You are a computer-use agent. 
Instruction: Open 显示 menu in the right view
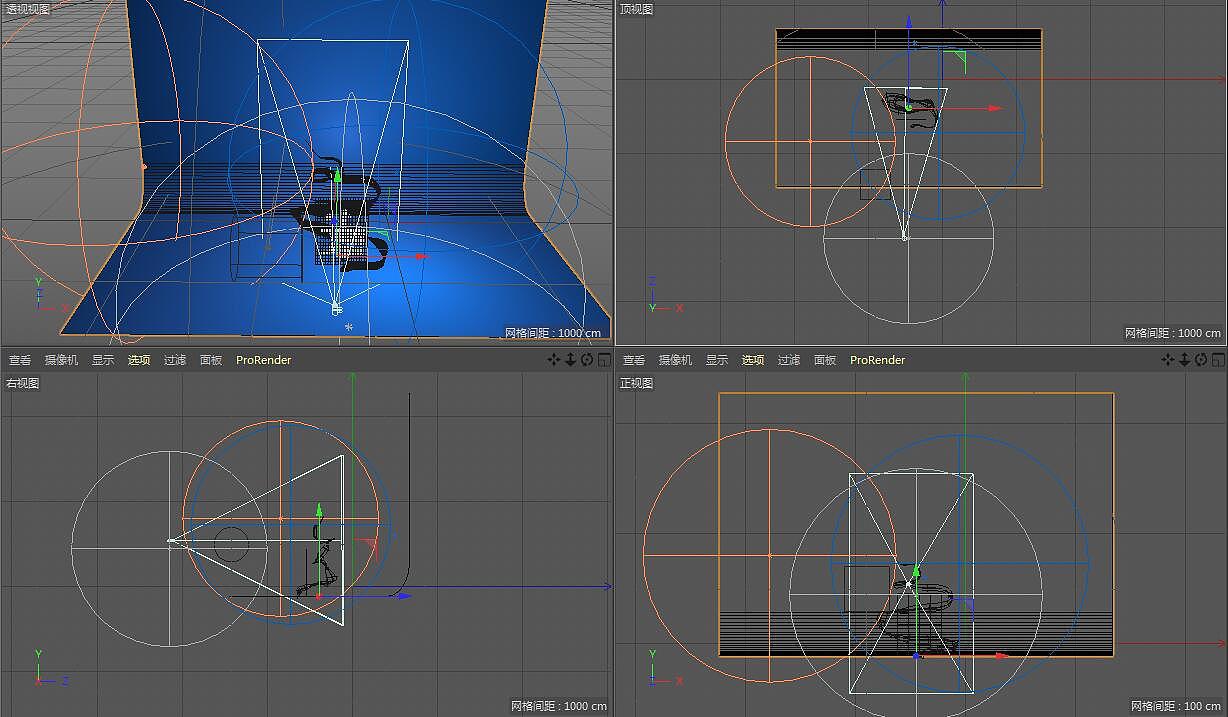(103, 360)
